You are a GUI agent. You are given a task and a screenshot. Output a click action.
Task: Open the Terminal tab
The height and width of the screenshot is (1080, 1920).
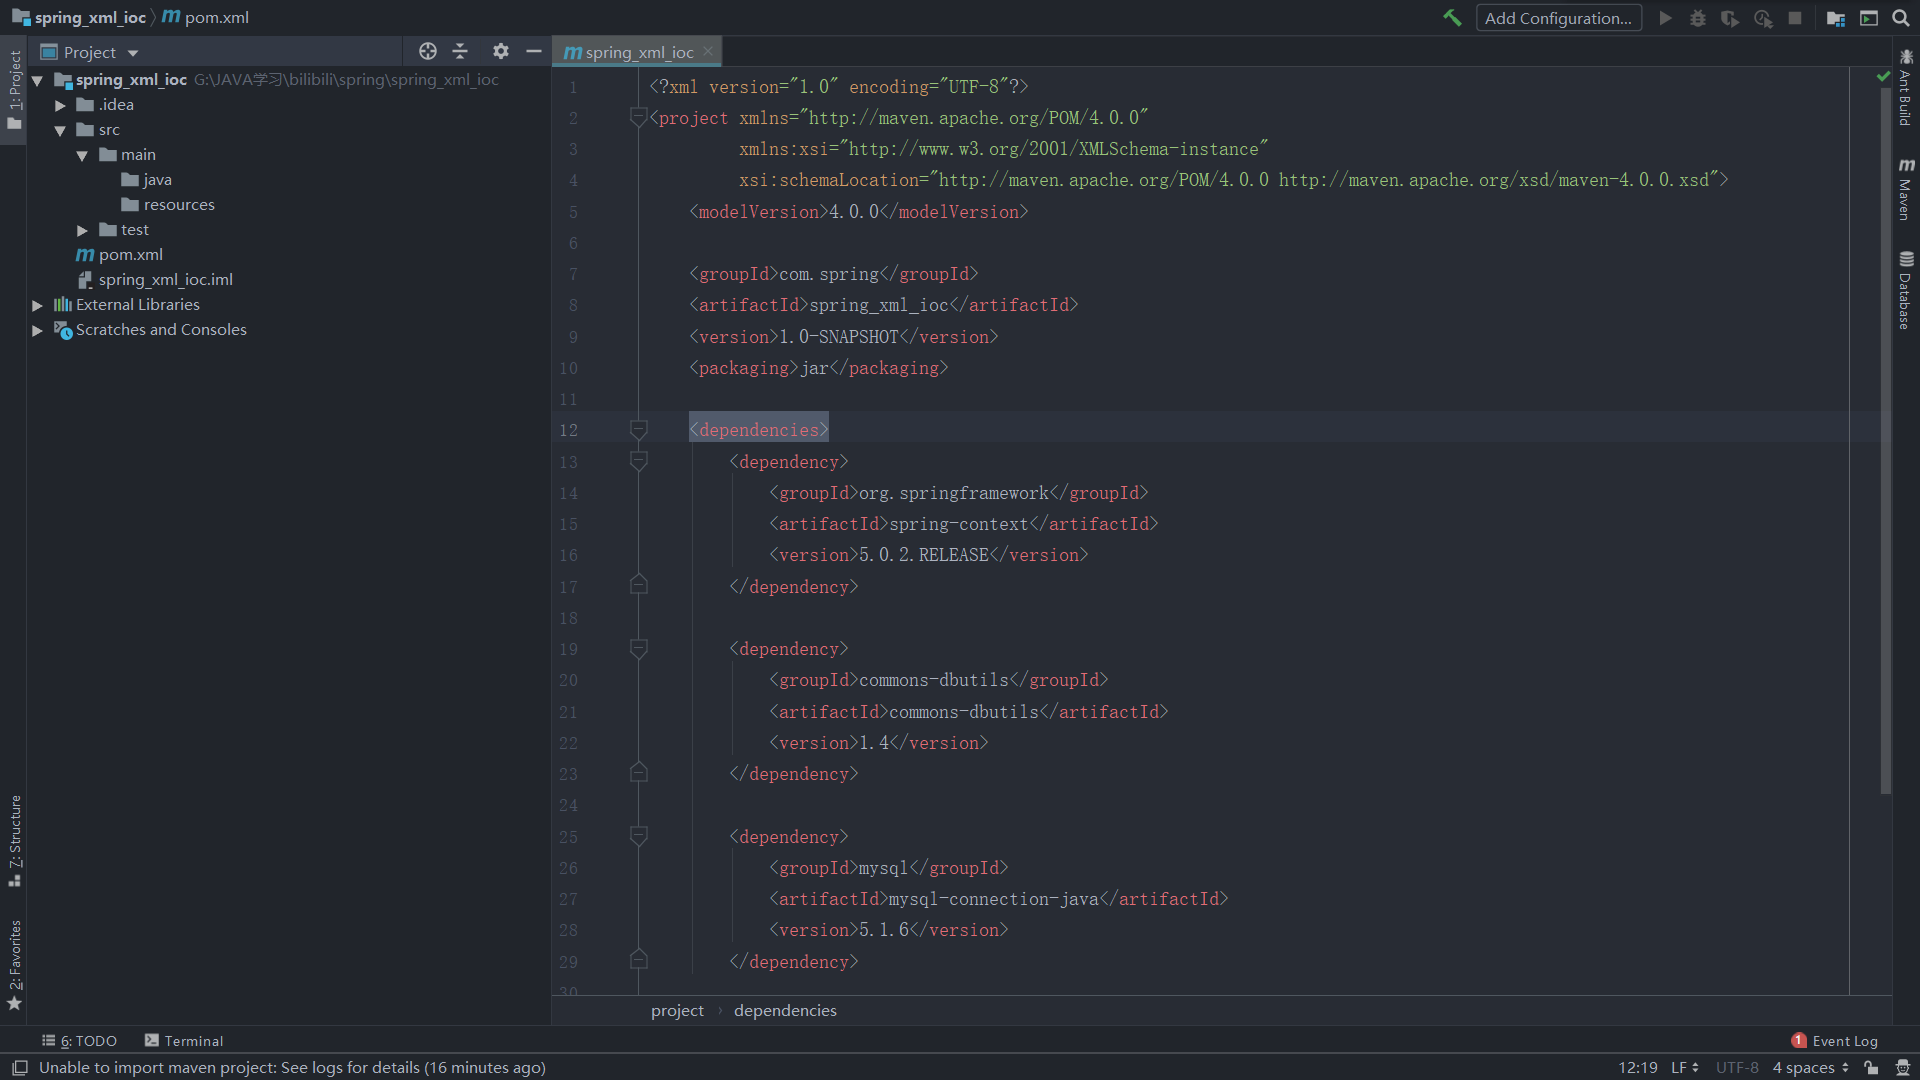click(184, 1041)
